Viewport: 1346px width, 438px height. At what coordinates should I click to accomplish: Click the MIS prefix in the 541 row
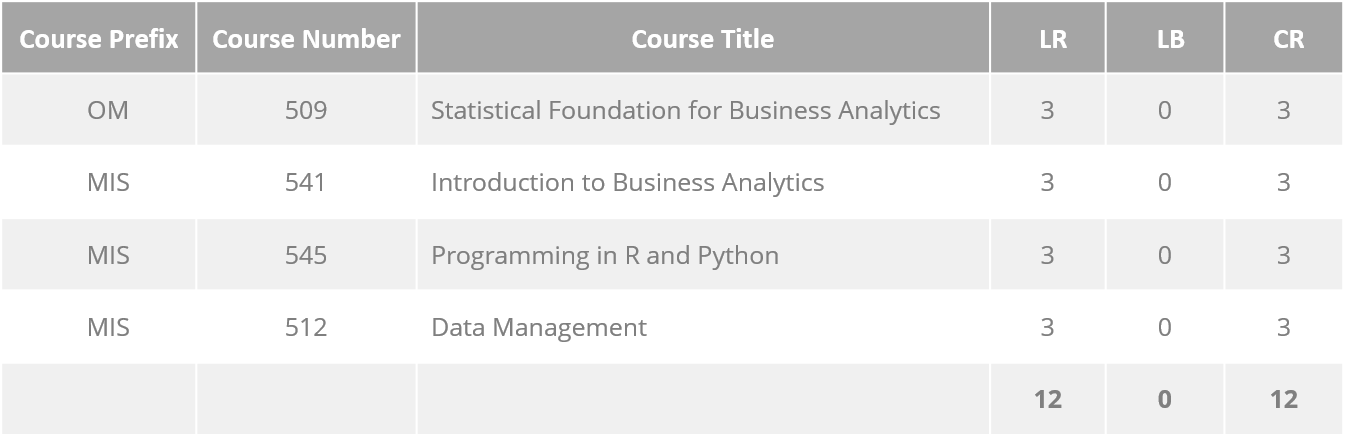click(x=108, y=182)
